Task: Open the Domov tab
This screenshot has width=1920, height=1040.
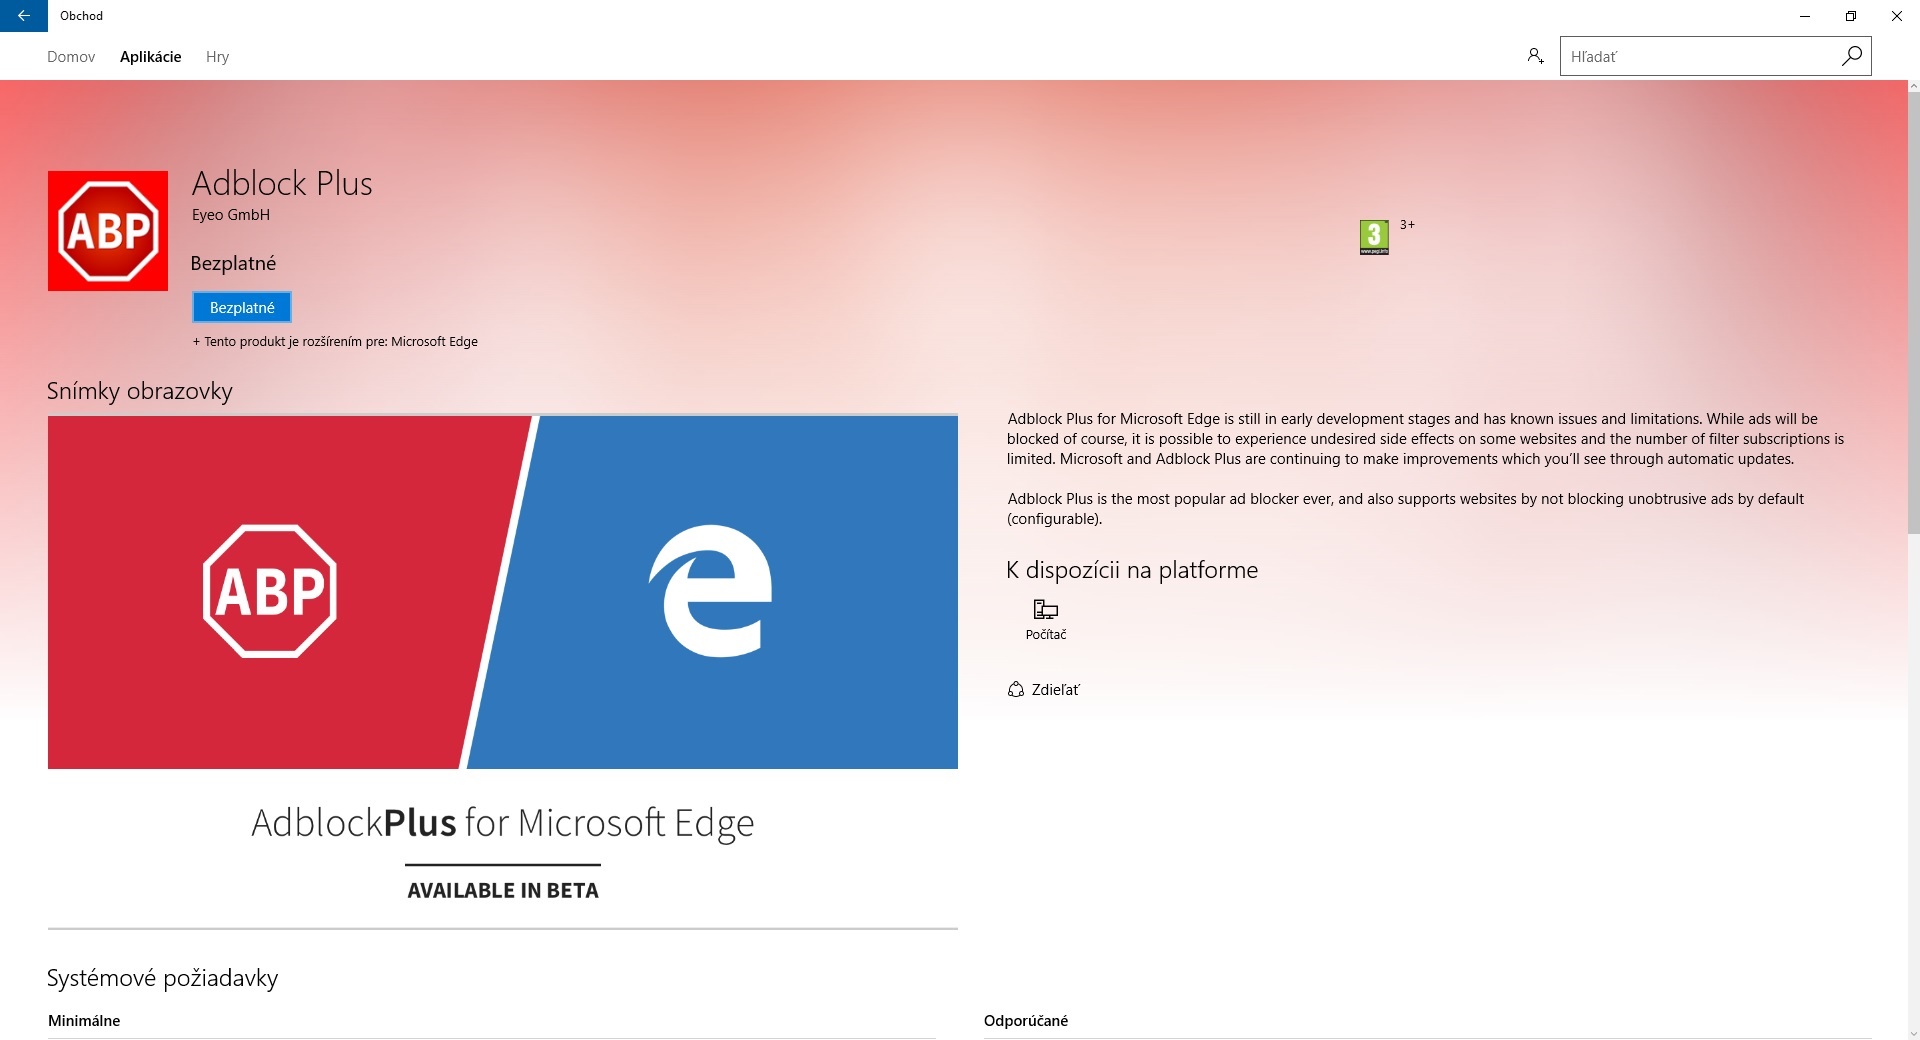Action: pos(71,57)
